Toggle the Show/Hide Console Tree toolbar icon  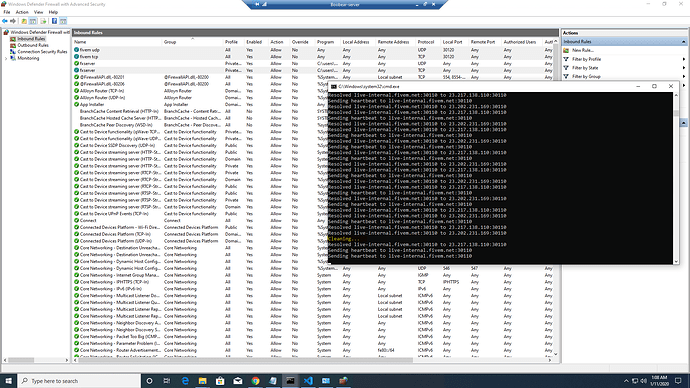coord(33,21)
